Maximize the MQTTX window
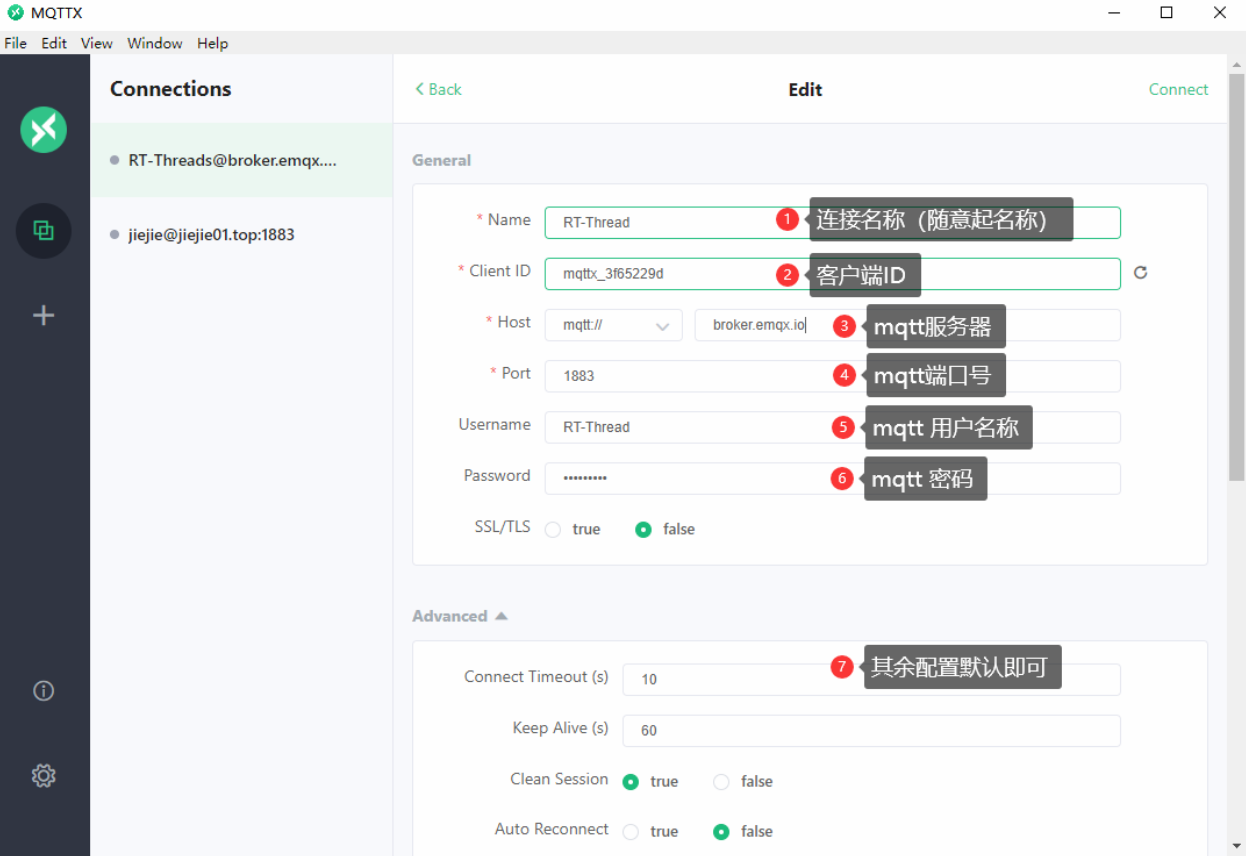This screenshot has width=1246, height=856. pyautogui.click(x=1166, y=13)
